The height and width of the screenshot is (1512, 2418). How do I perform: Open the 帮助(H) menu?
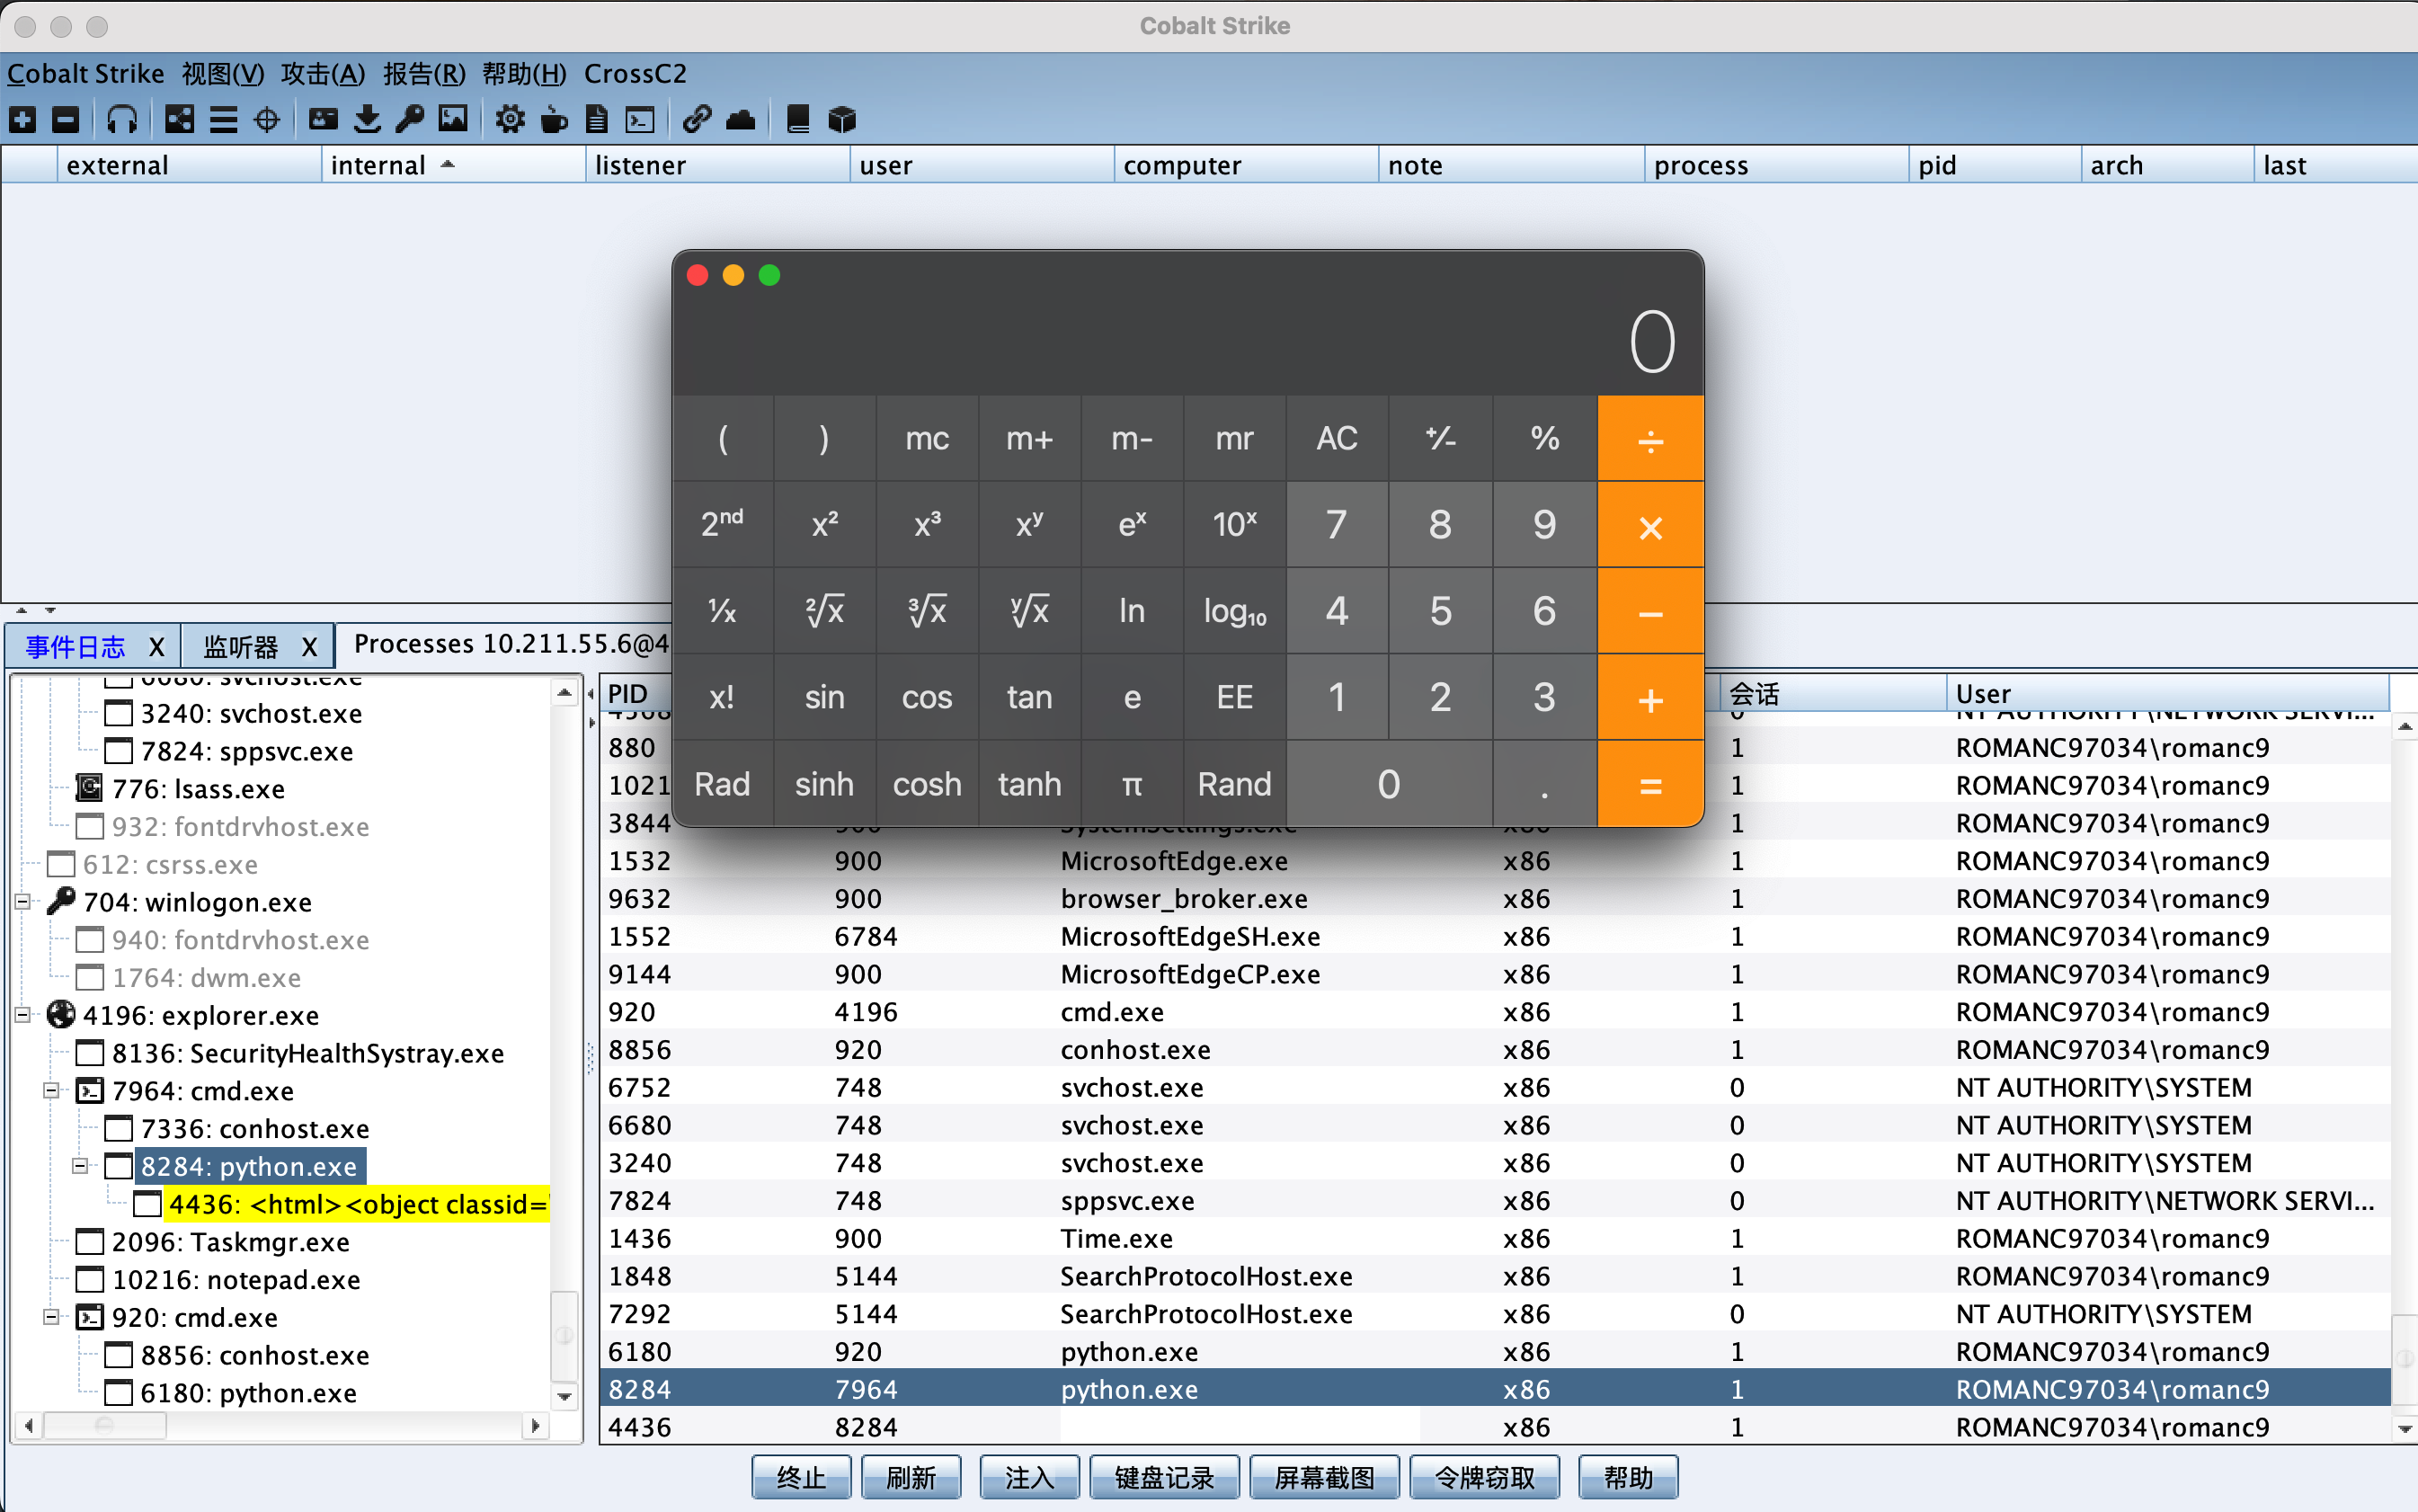click(x=524, y=74)
